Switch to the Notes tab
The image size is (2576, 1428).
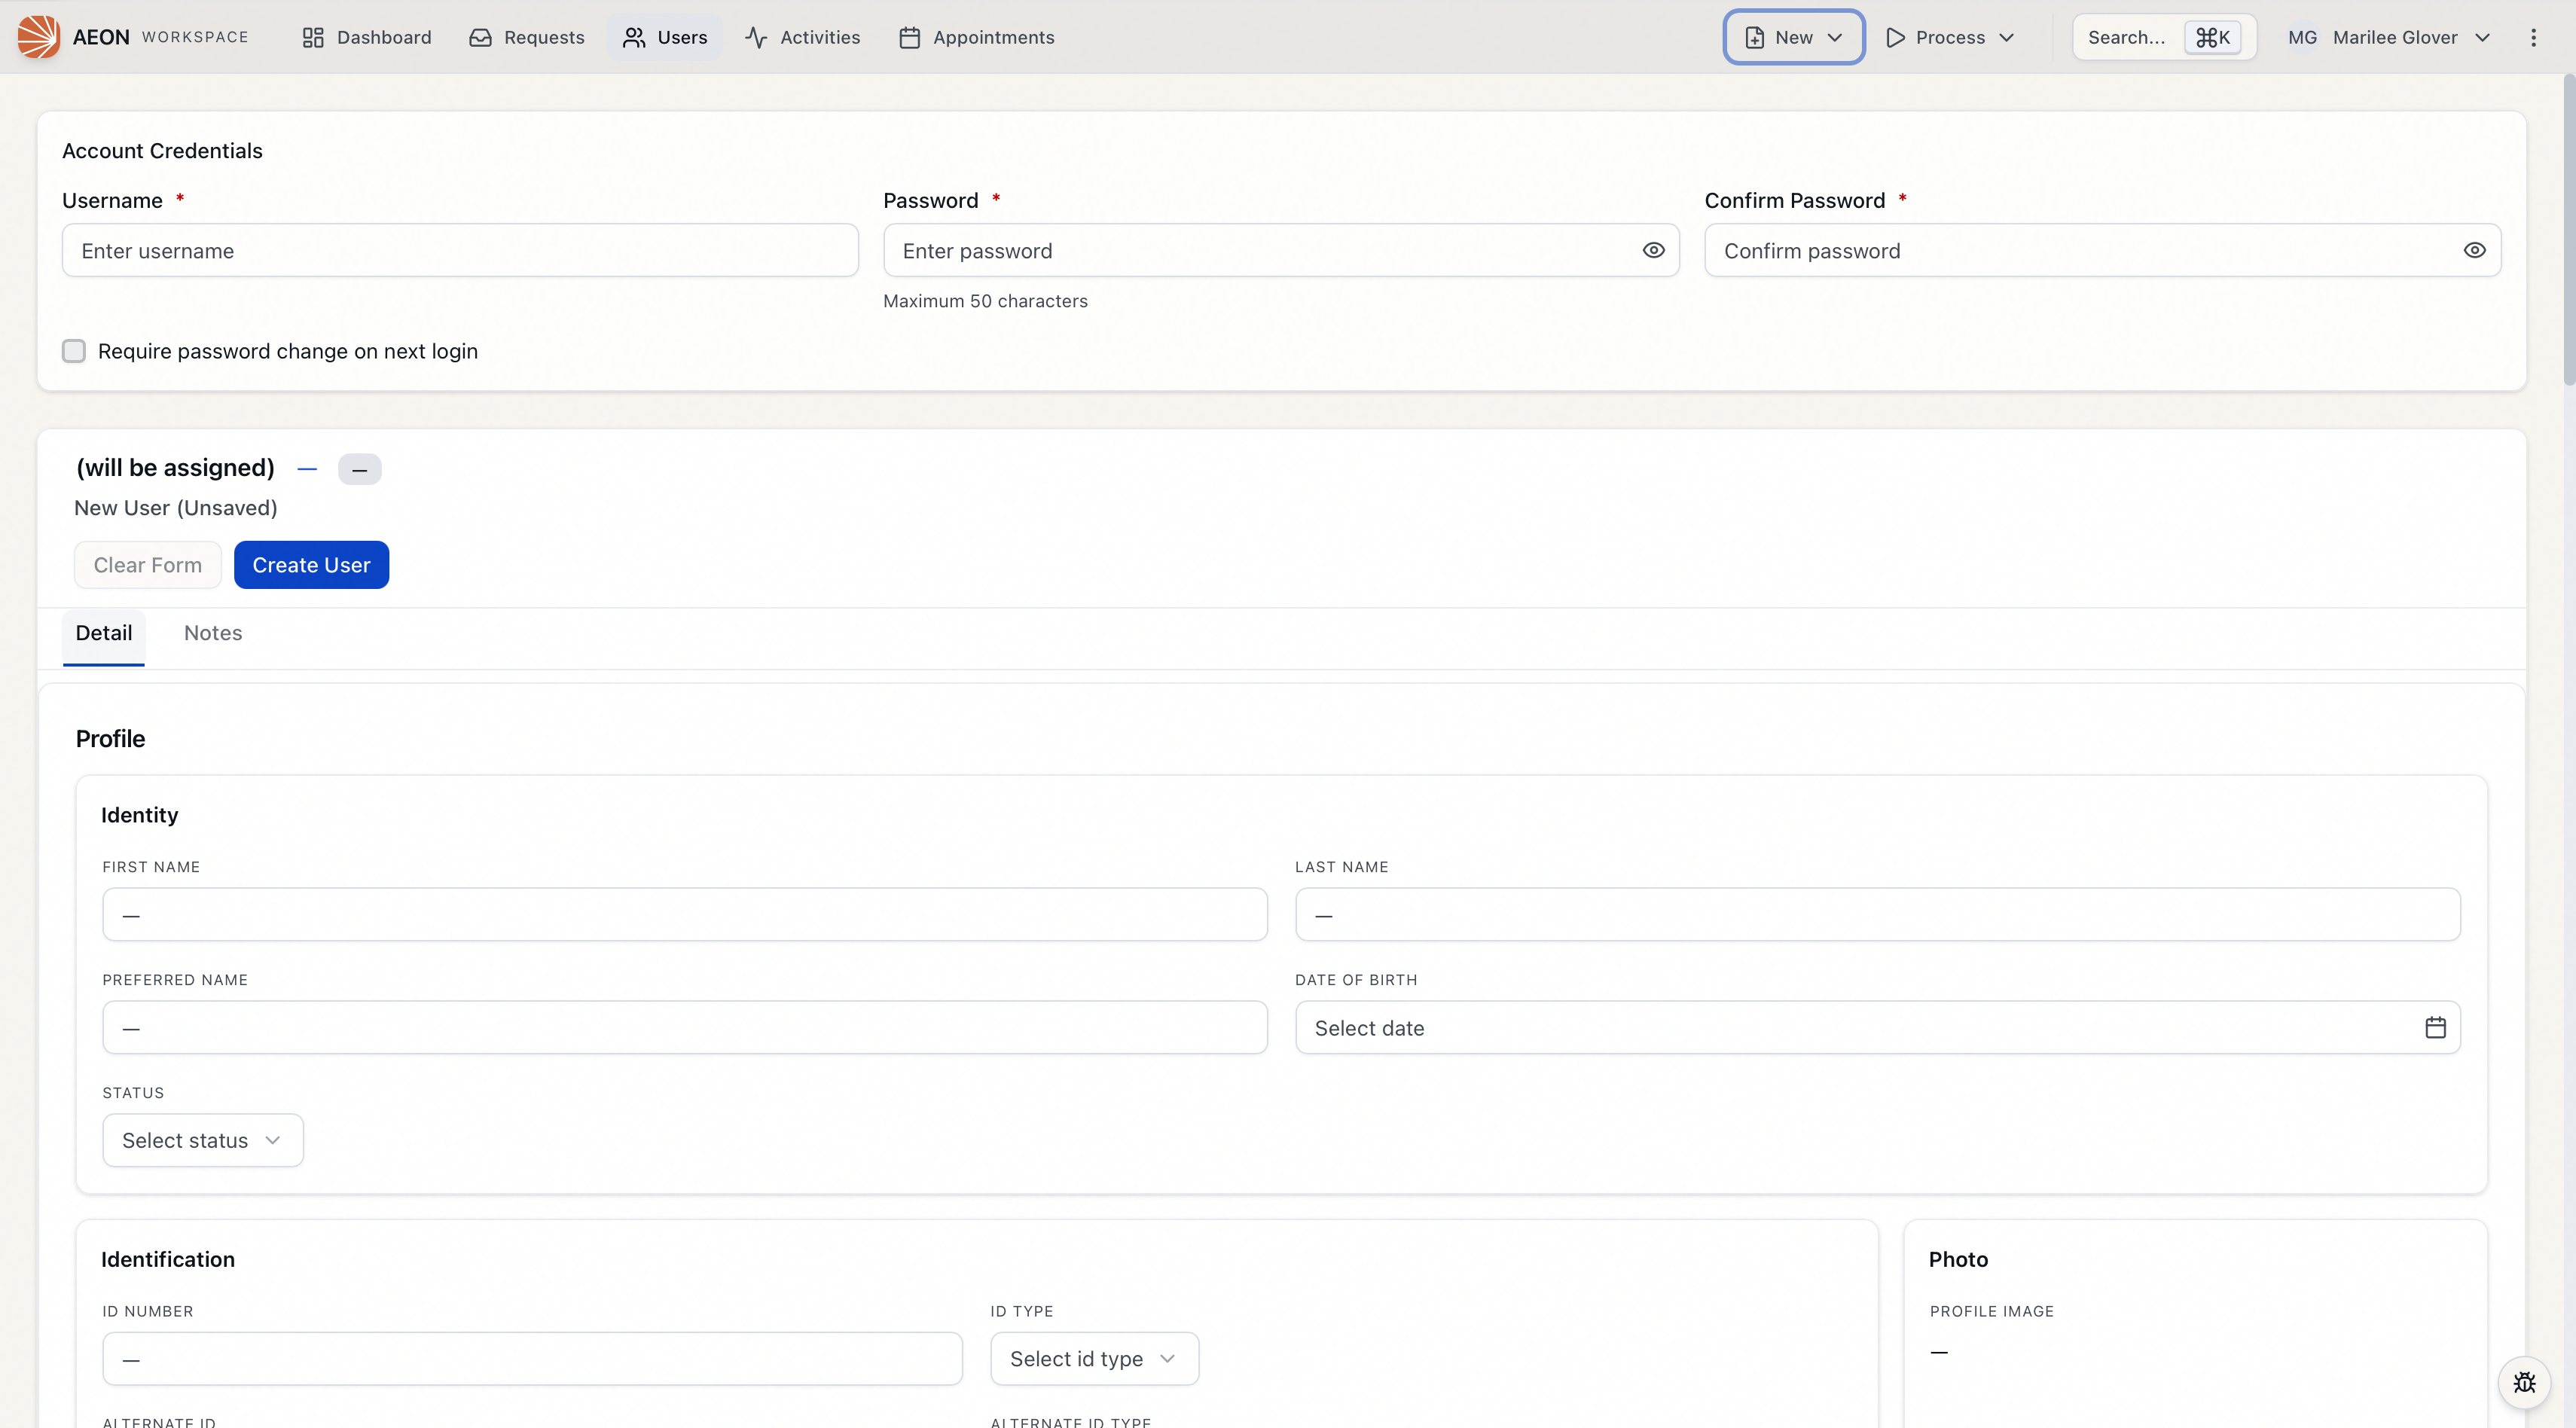pyautogui.click(x=213, y=633)
